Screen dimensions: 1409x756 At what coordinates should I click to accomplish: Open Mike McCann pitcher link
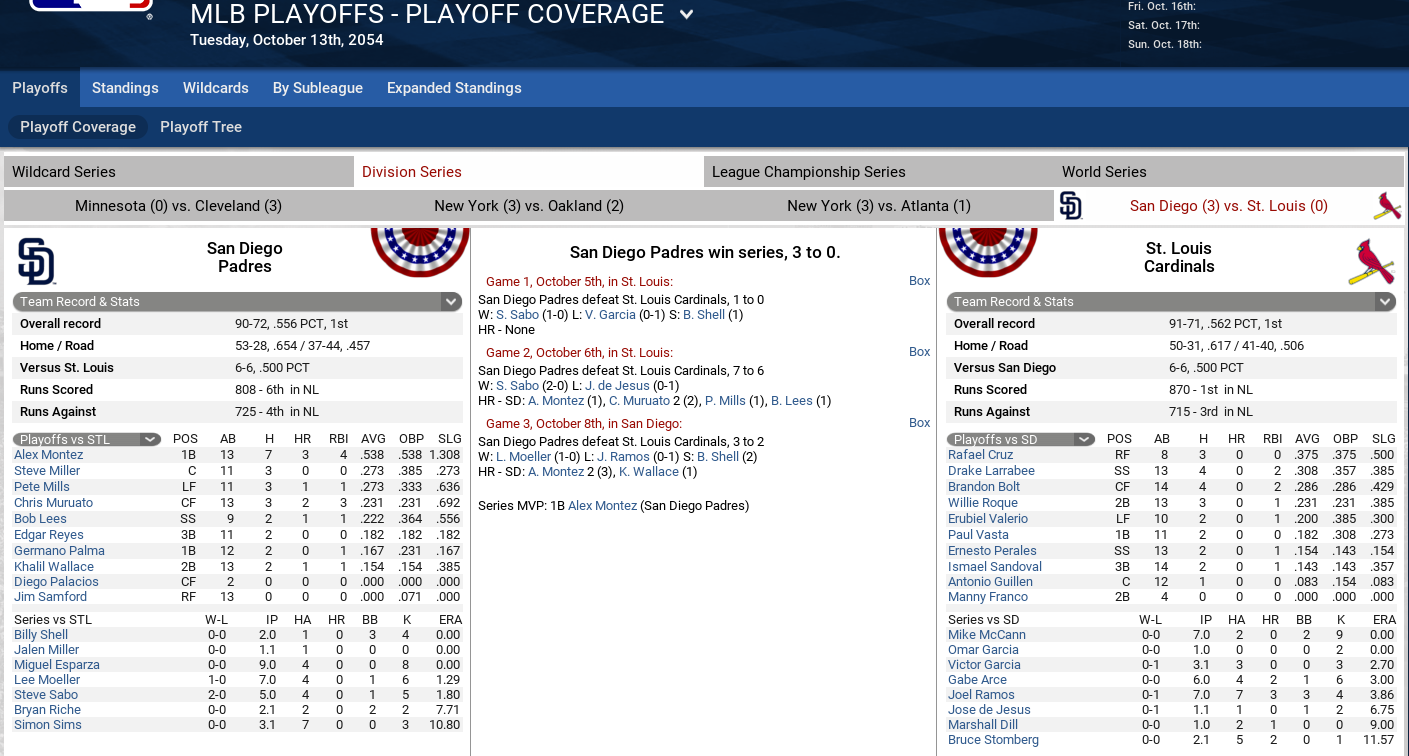(x=986, y=635)
